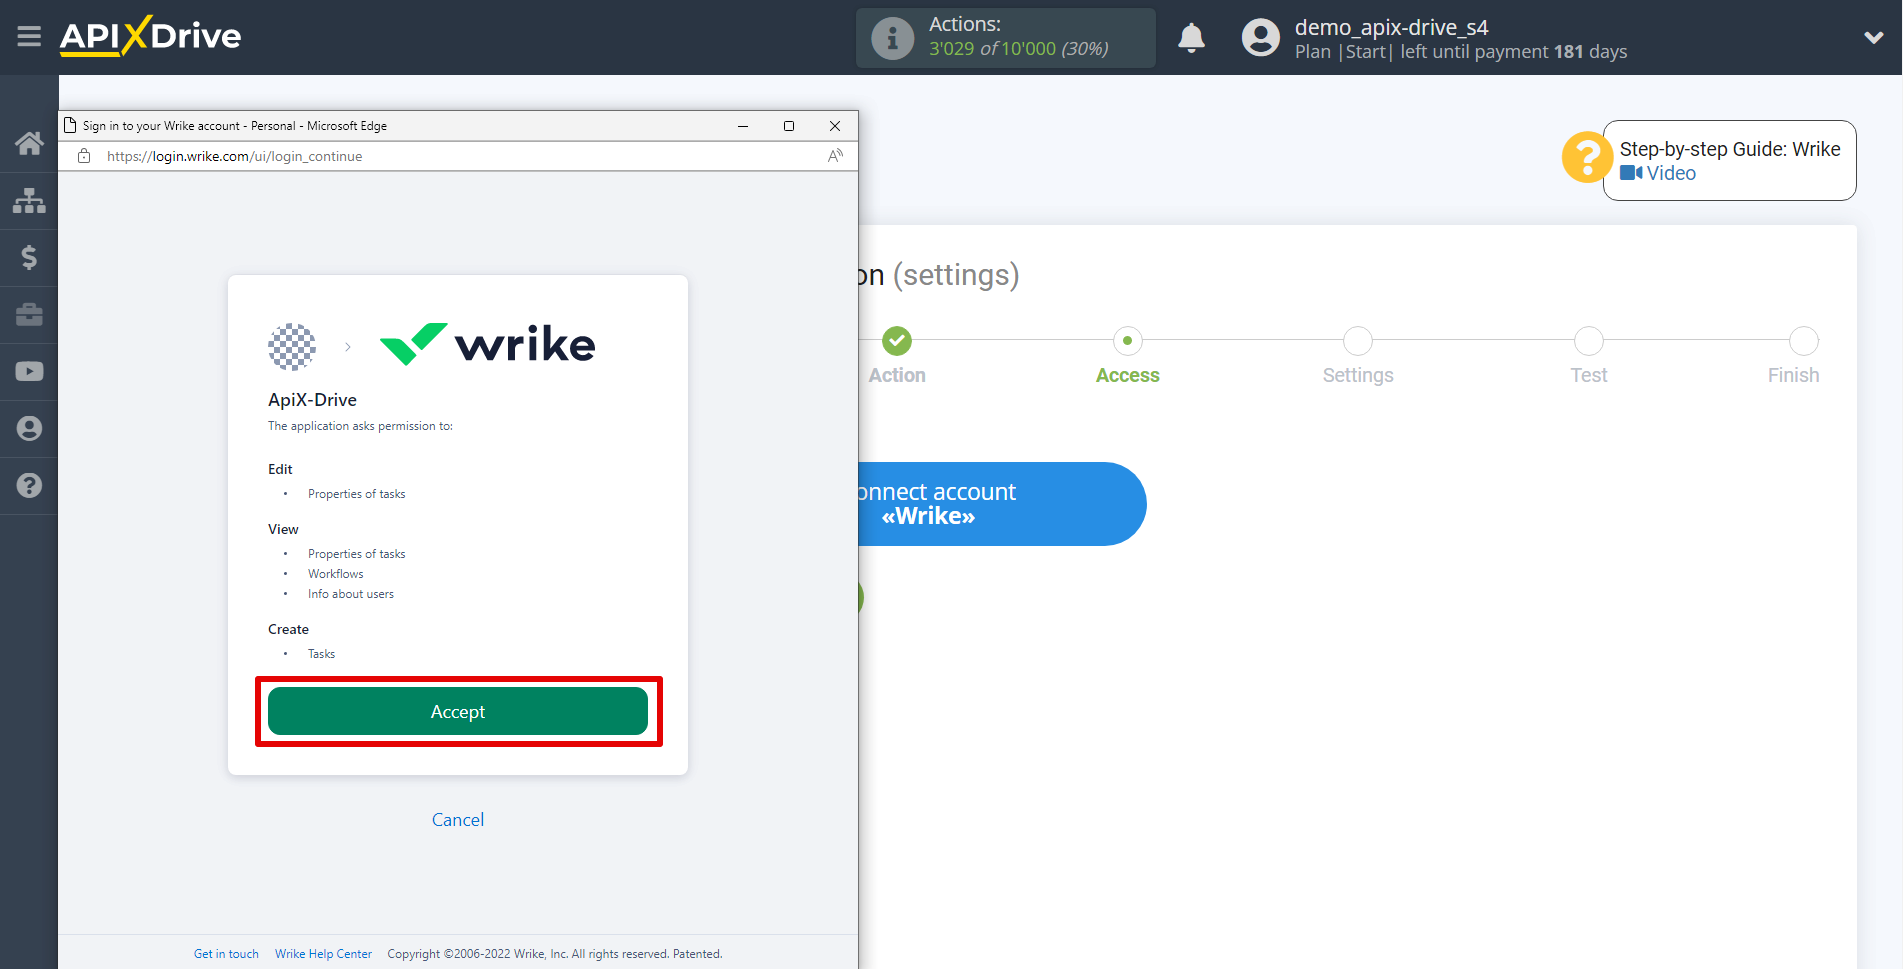This screenshot has width=1903, height=969.
Task: Close the Wrike sign-in popup window
Action: tap(835, 126)
